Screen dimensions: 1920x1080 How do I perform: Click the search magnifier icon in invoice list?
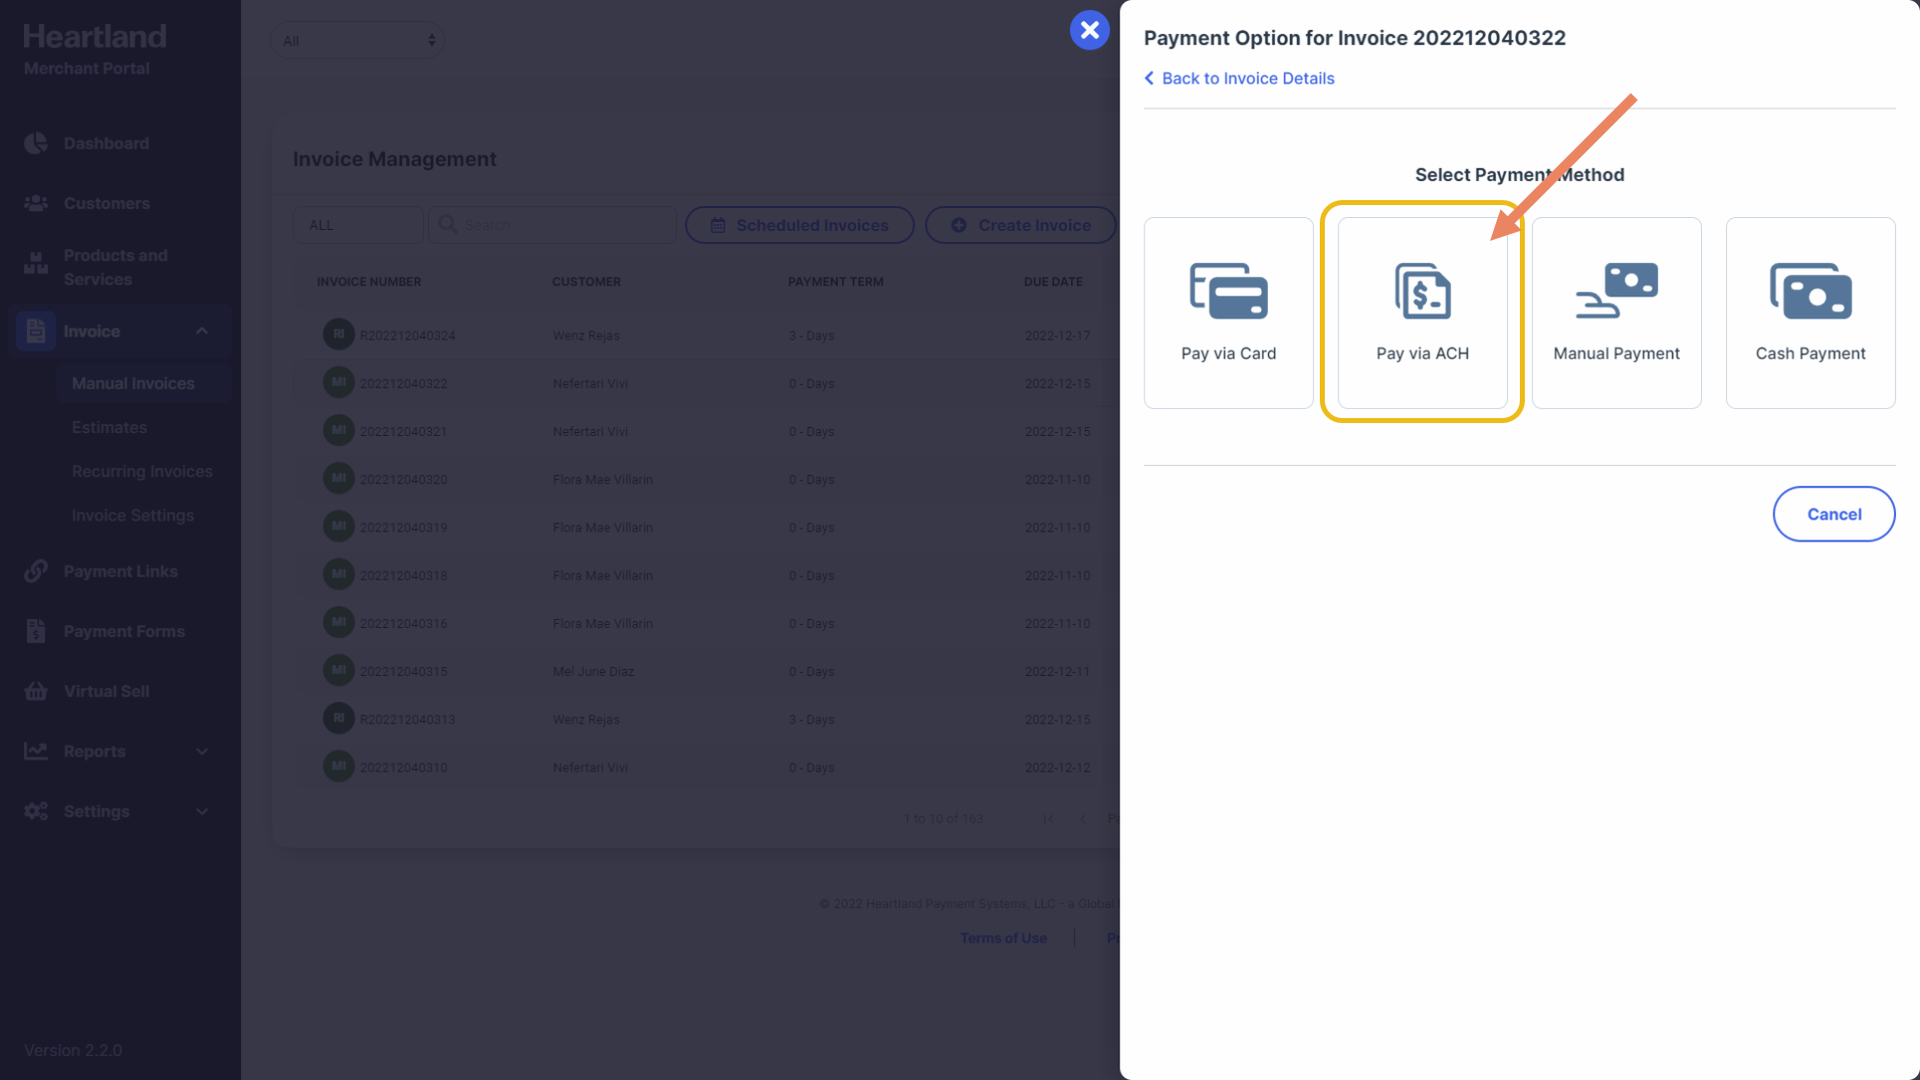(x=448, y=225)
